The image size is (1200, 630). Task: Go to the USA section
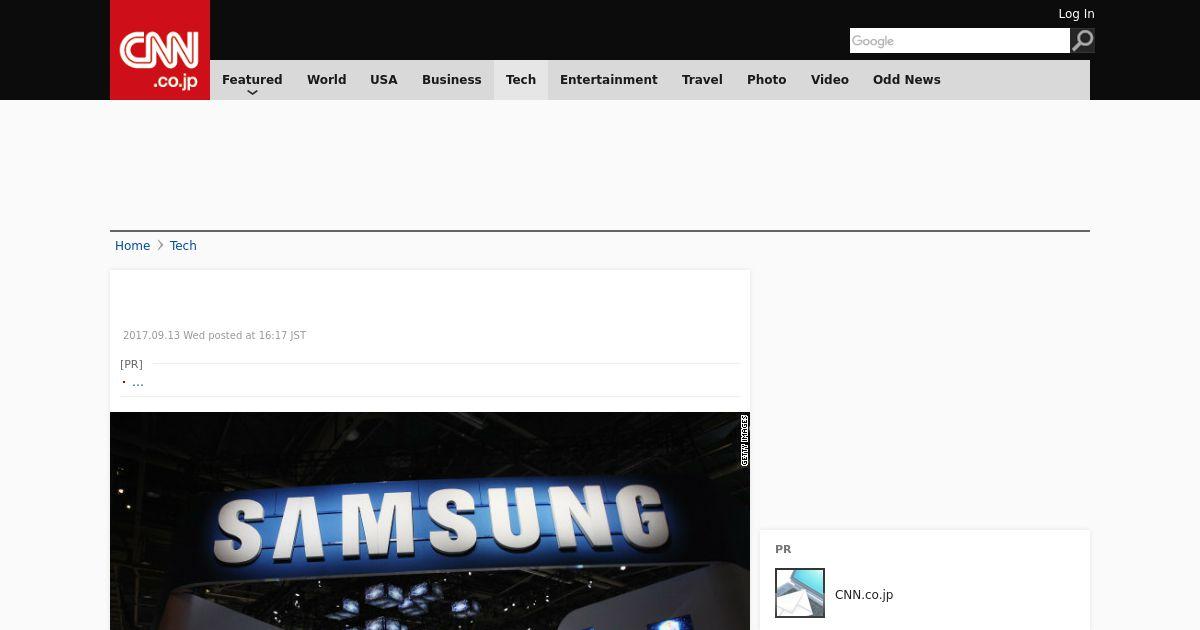(x=384, y=80)
